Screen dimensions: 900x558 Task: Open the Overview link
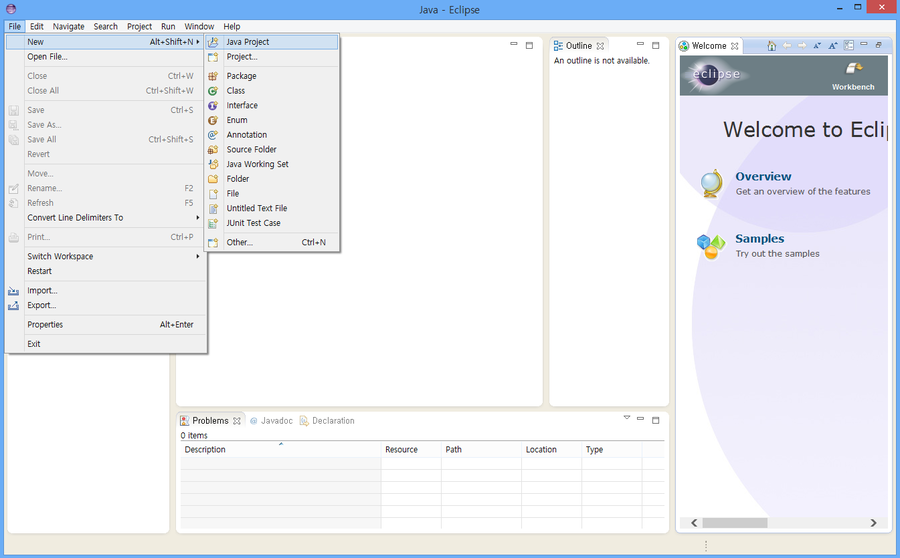tap(763, 177)
